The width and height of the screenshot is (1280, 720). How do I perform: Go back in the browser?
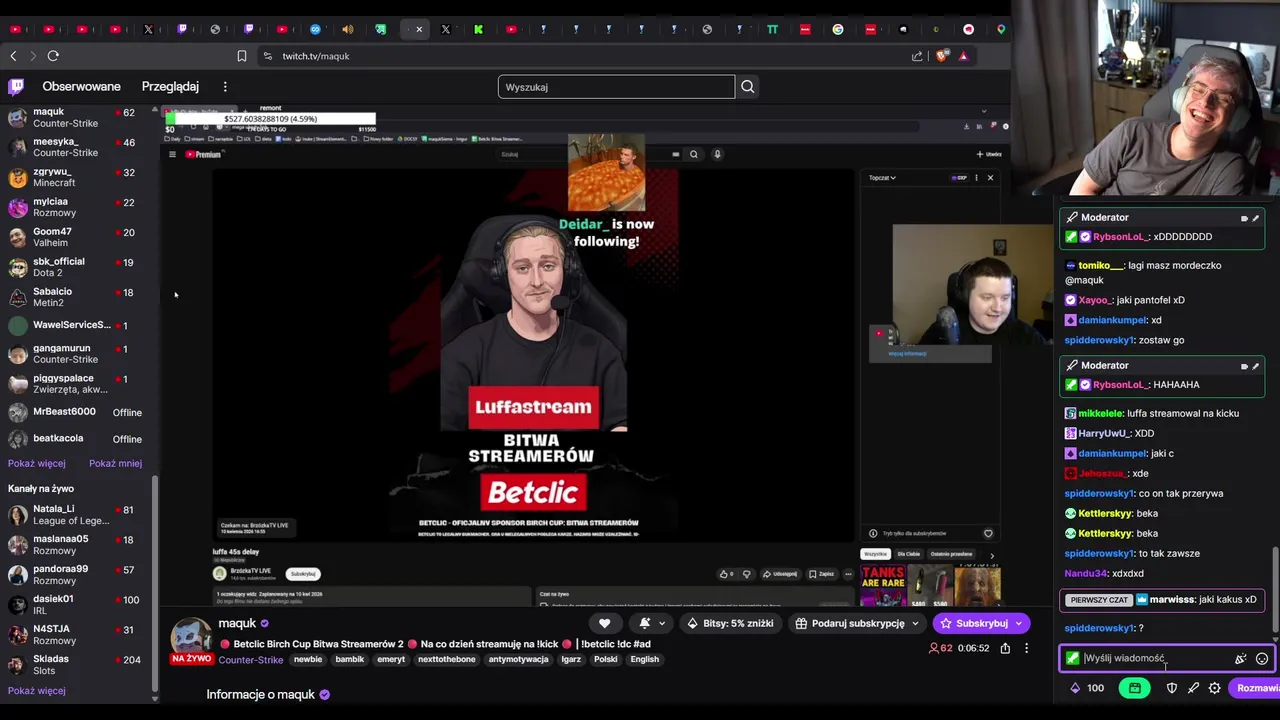tap(13, 56)
